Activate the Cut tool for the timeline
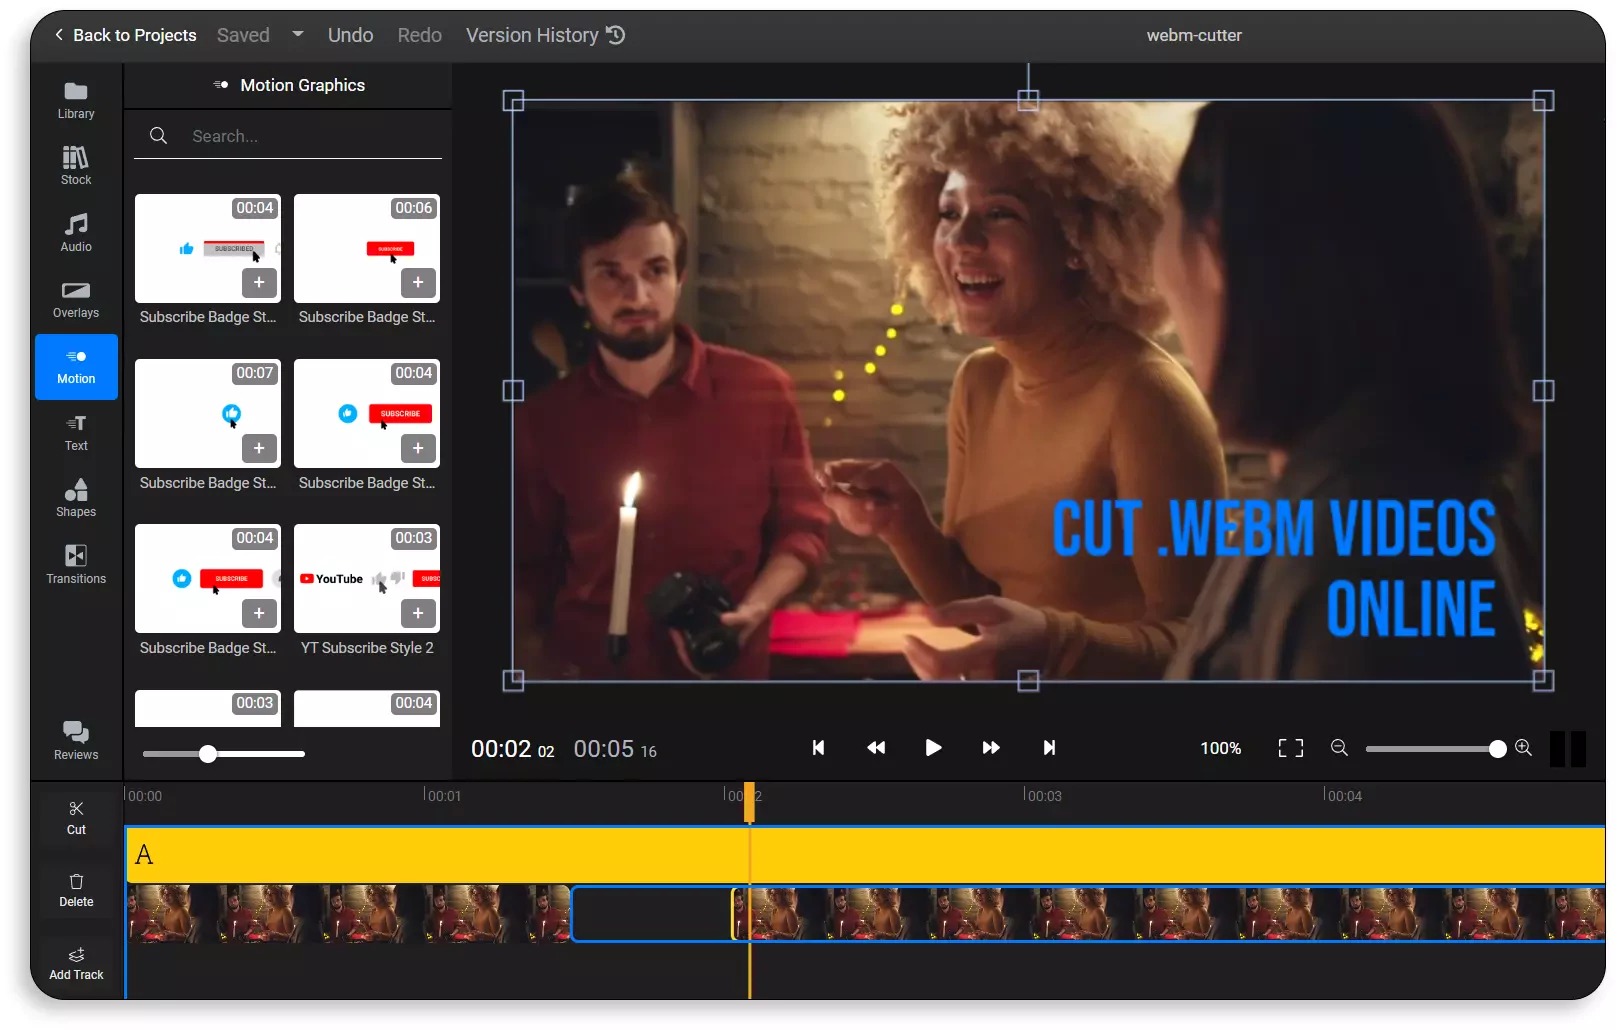Viewport: 1616px width, 1030px height. (x=76, y=817)
